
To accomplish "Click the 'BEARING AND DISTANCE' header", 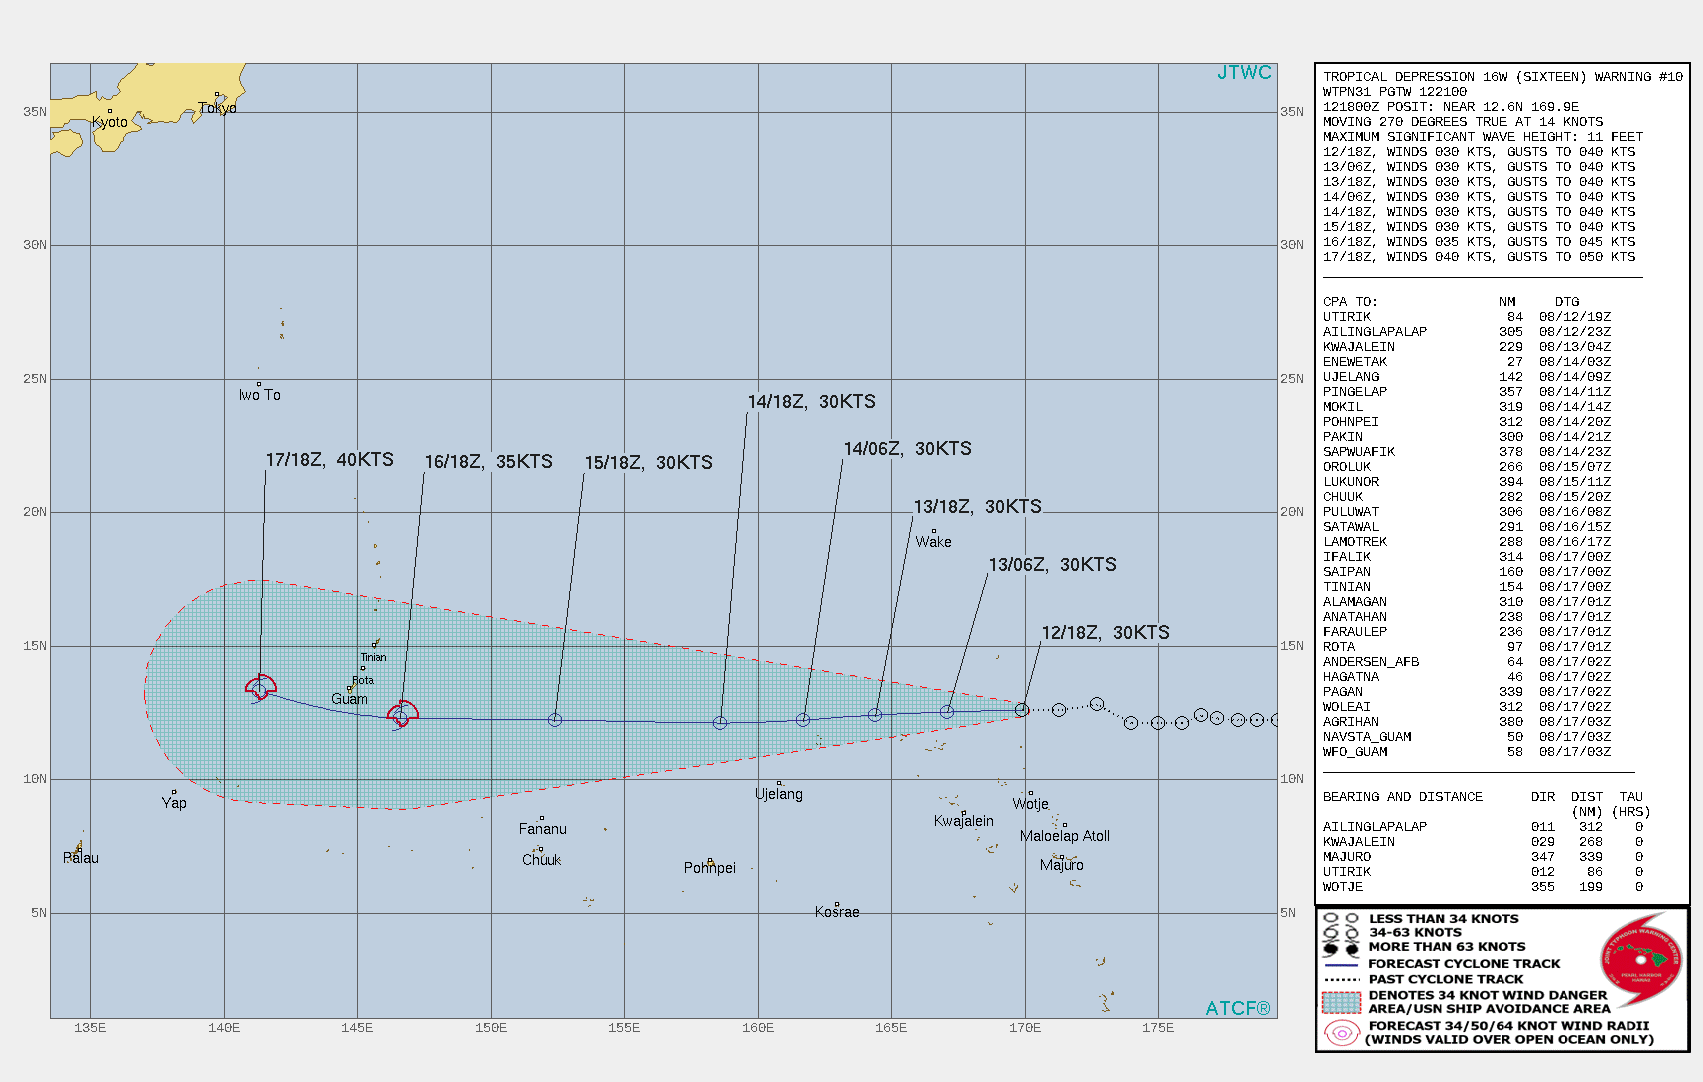I will tap(1403, 797).
